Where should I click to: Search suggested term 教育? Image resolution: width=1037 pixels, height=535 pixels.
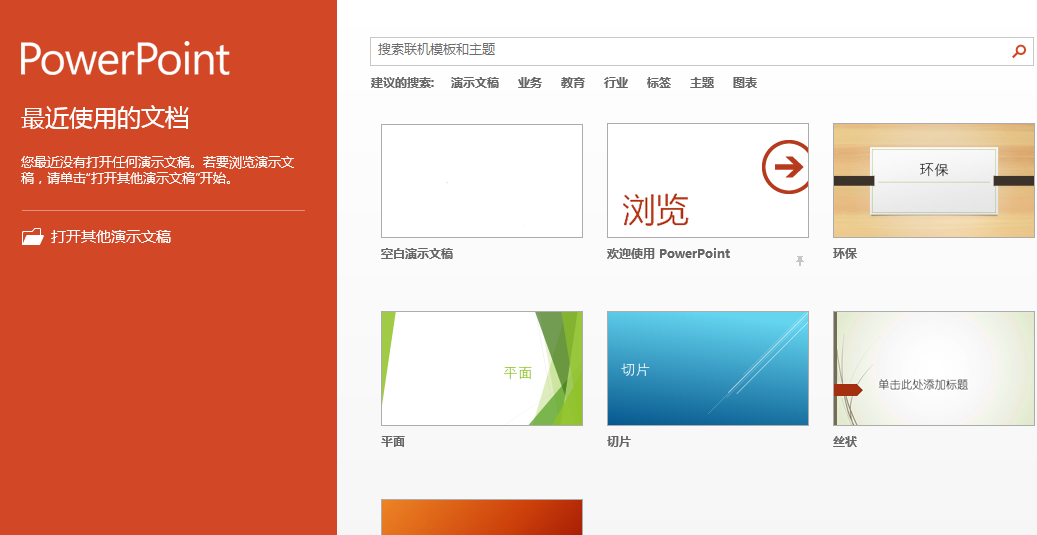point(573,83)
